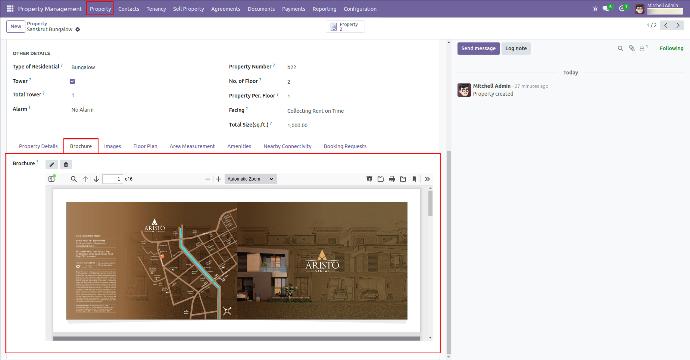Click the pencil edit brochure icon
This screenshot has width=690, height=360.
click(51, 164)
